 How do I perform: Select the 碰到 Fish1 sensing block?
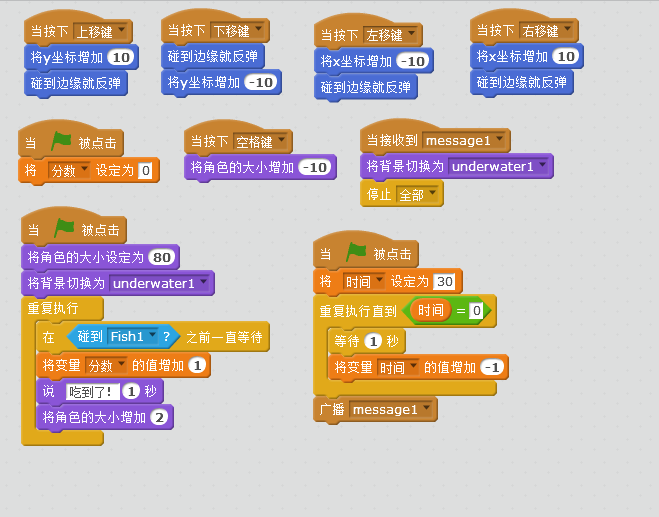(x=123, y=336)
